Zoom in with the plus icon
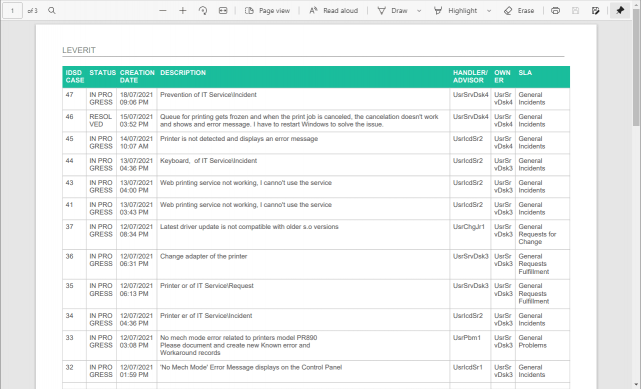 (x=183, y=11)
